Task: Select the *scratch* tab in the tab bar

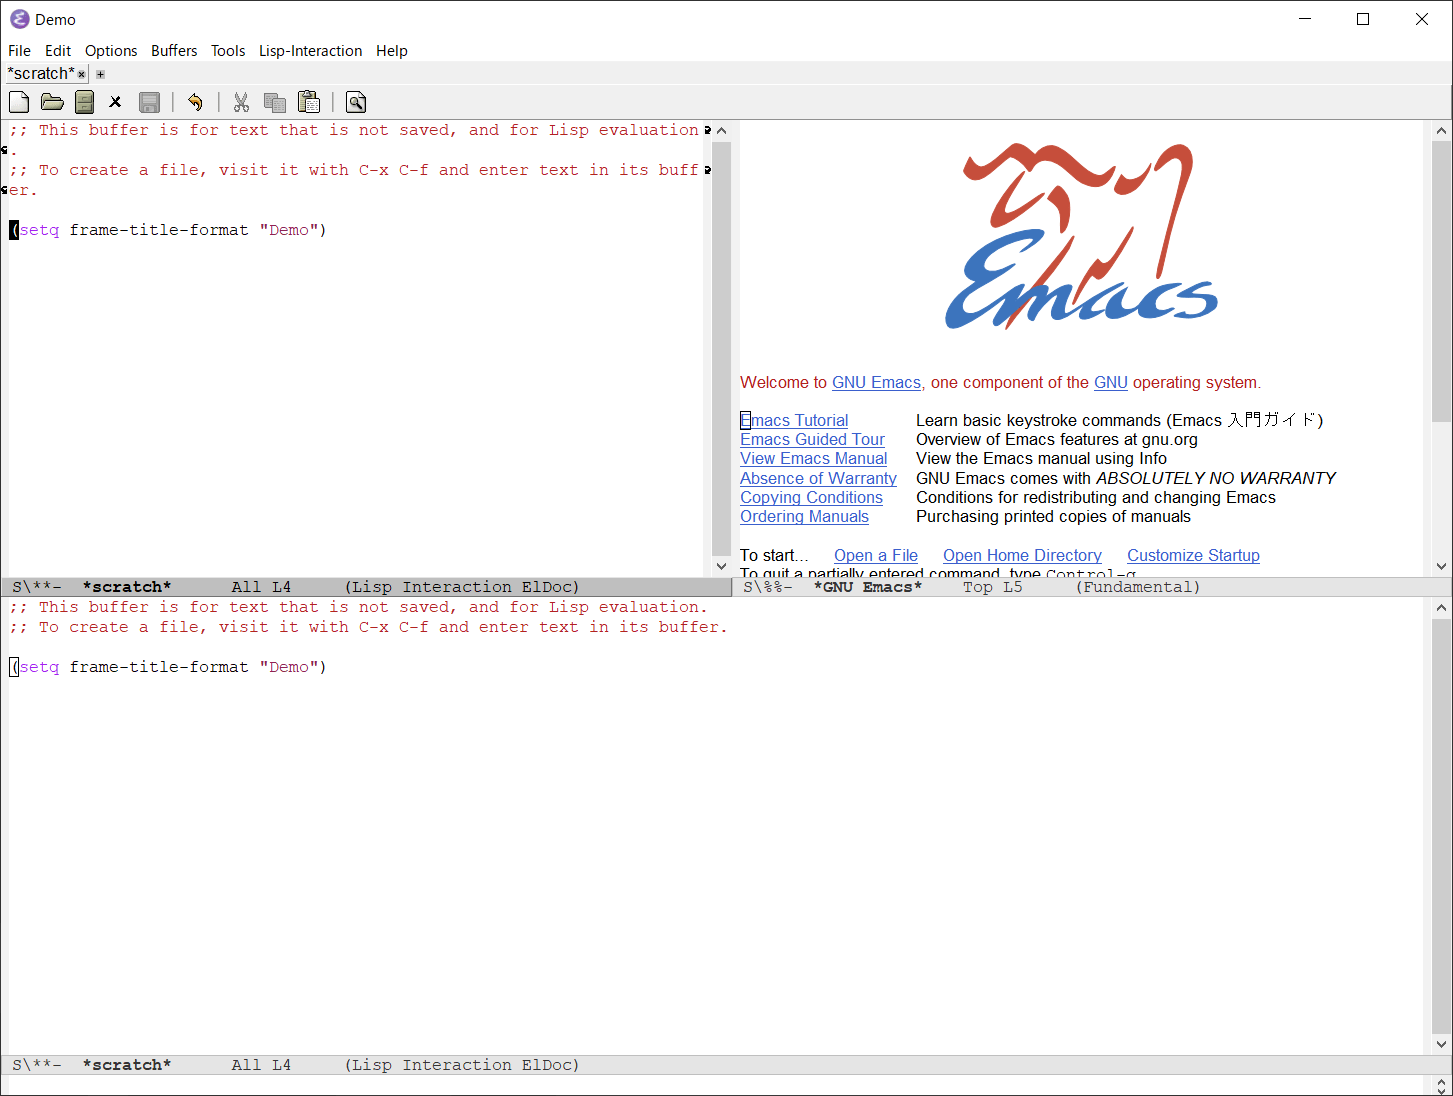Action: point(41,74)
